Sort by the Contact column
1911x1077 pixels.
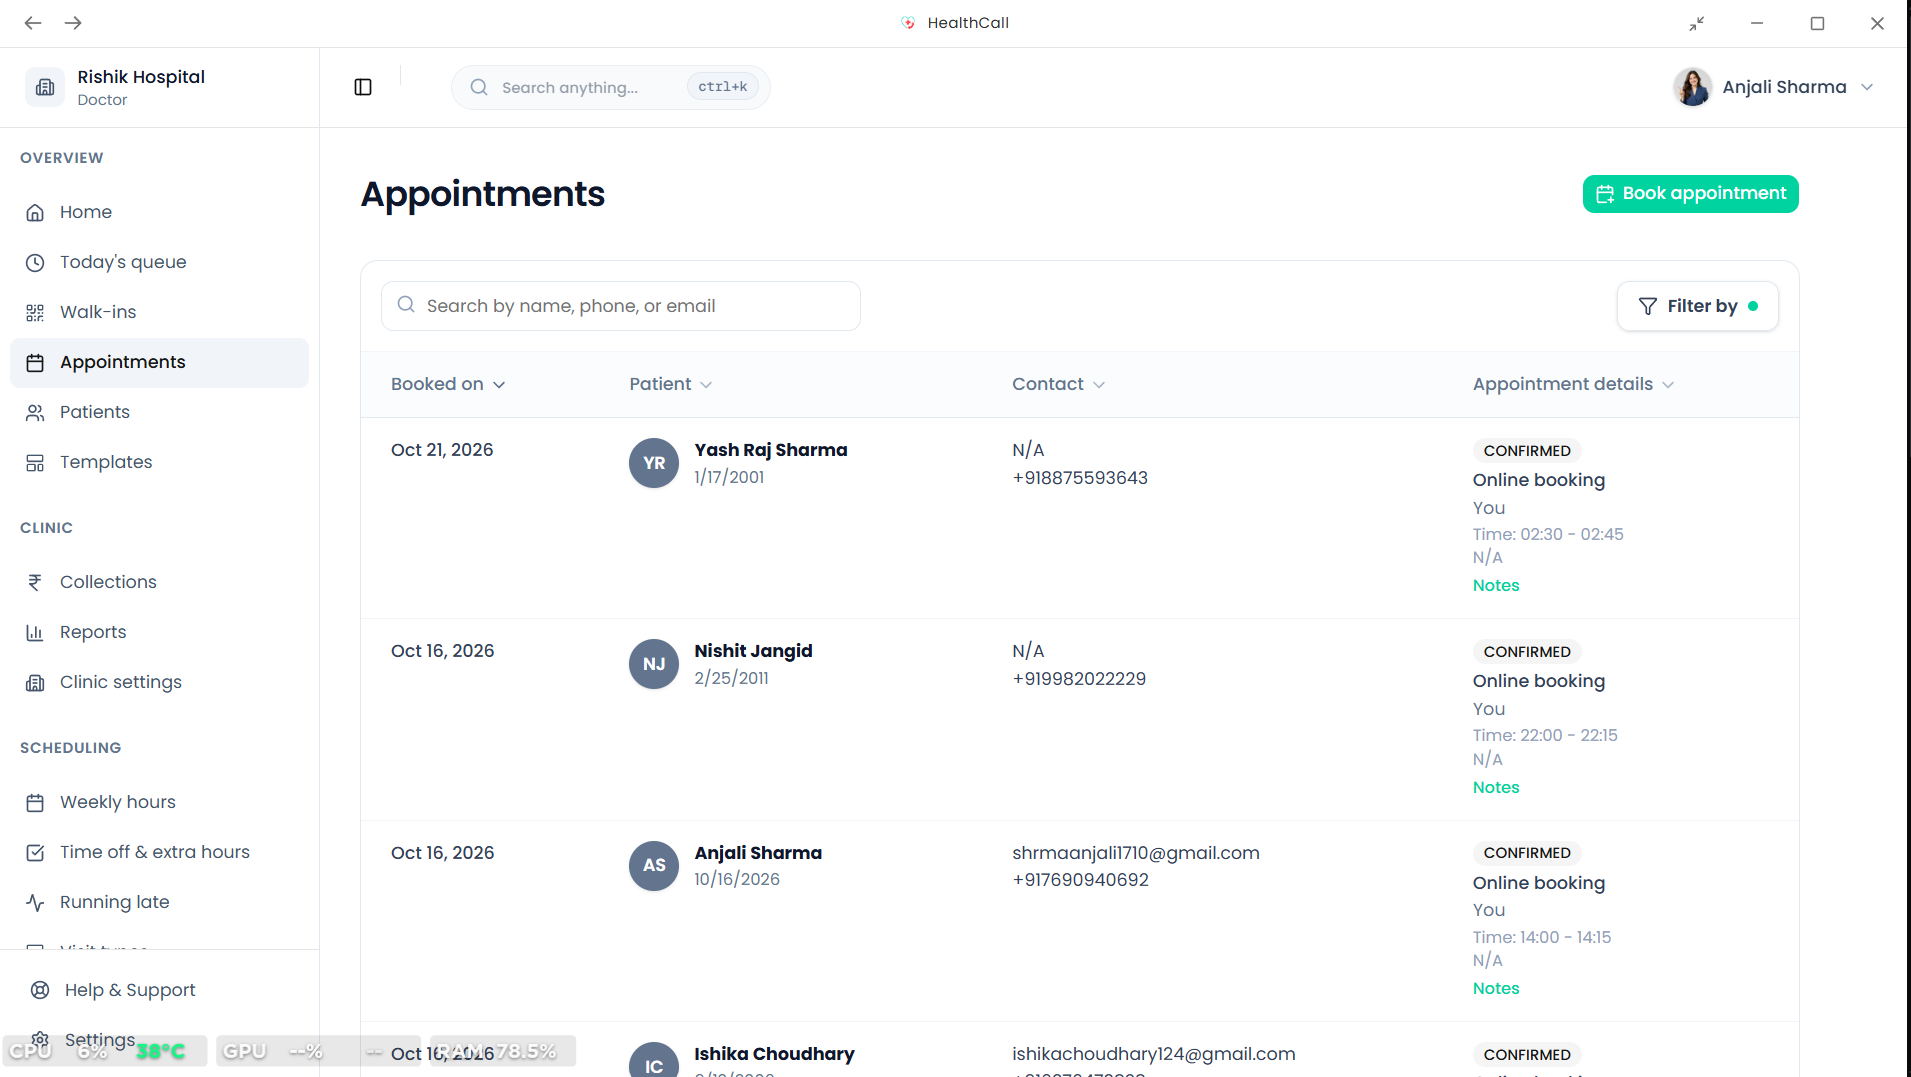pyautogui.click(x=1058, y=384)
